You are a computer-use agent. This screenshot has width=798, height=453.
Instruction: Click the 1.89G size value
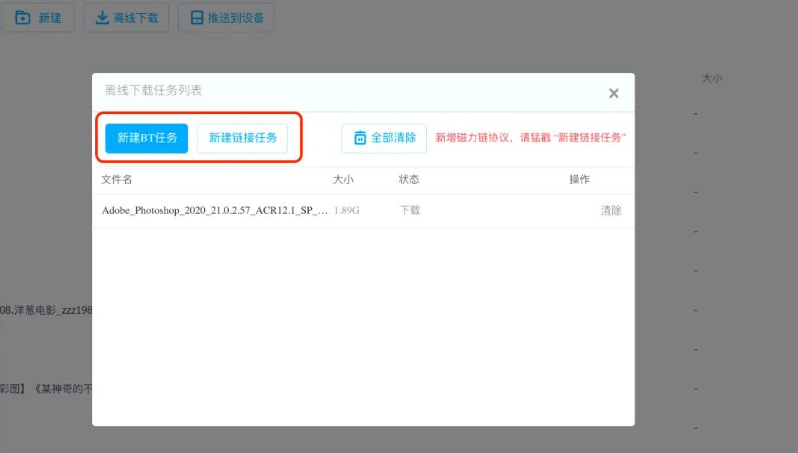click(x=347, y=210)
